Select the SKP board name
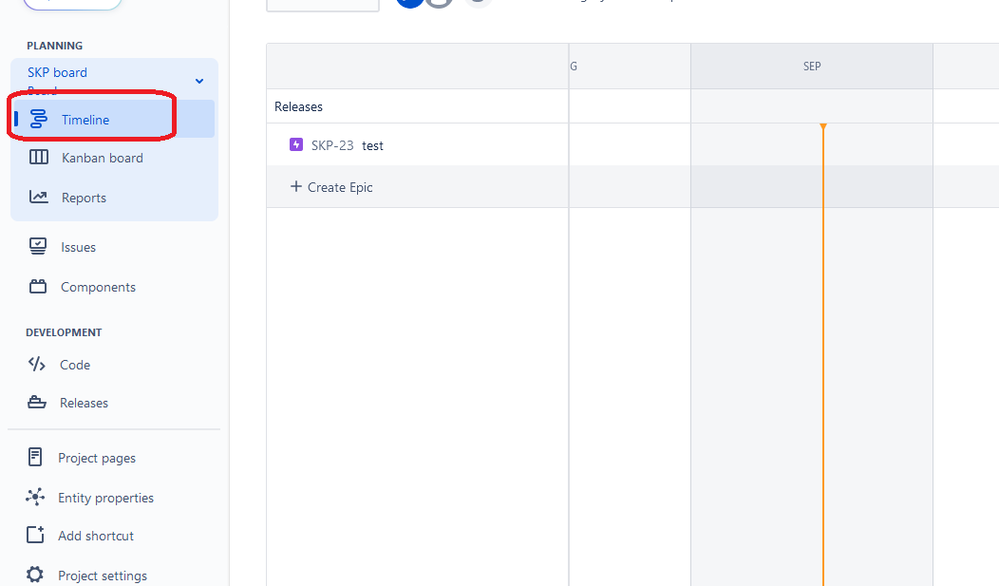999x586 pixels. tap(57, 73)
